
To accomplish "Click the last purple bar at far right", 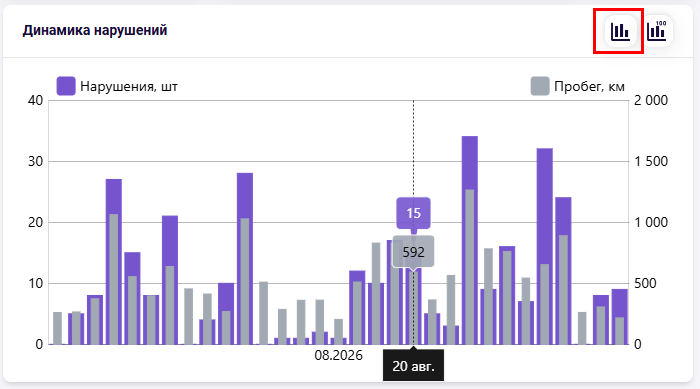I will [620, 317].
